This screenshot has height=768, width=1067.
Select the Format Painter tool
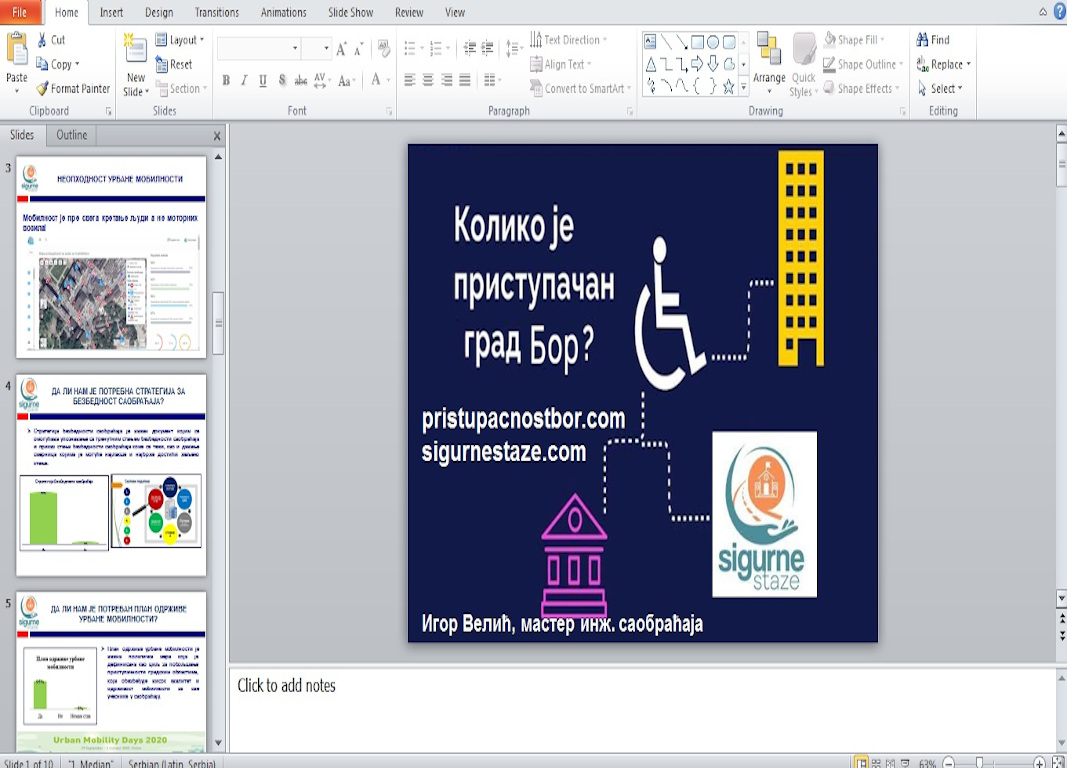point(73,89)
